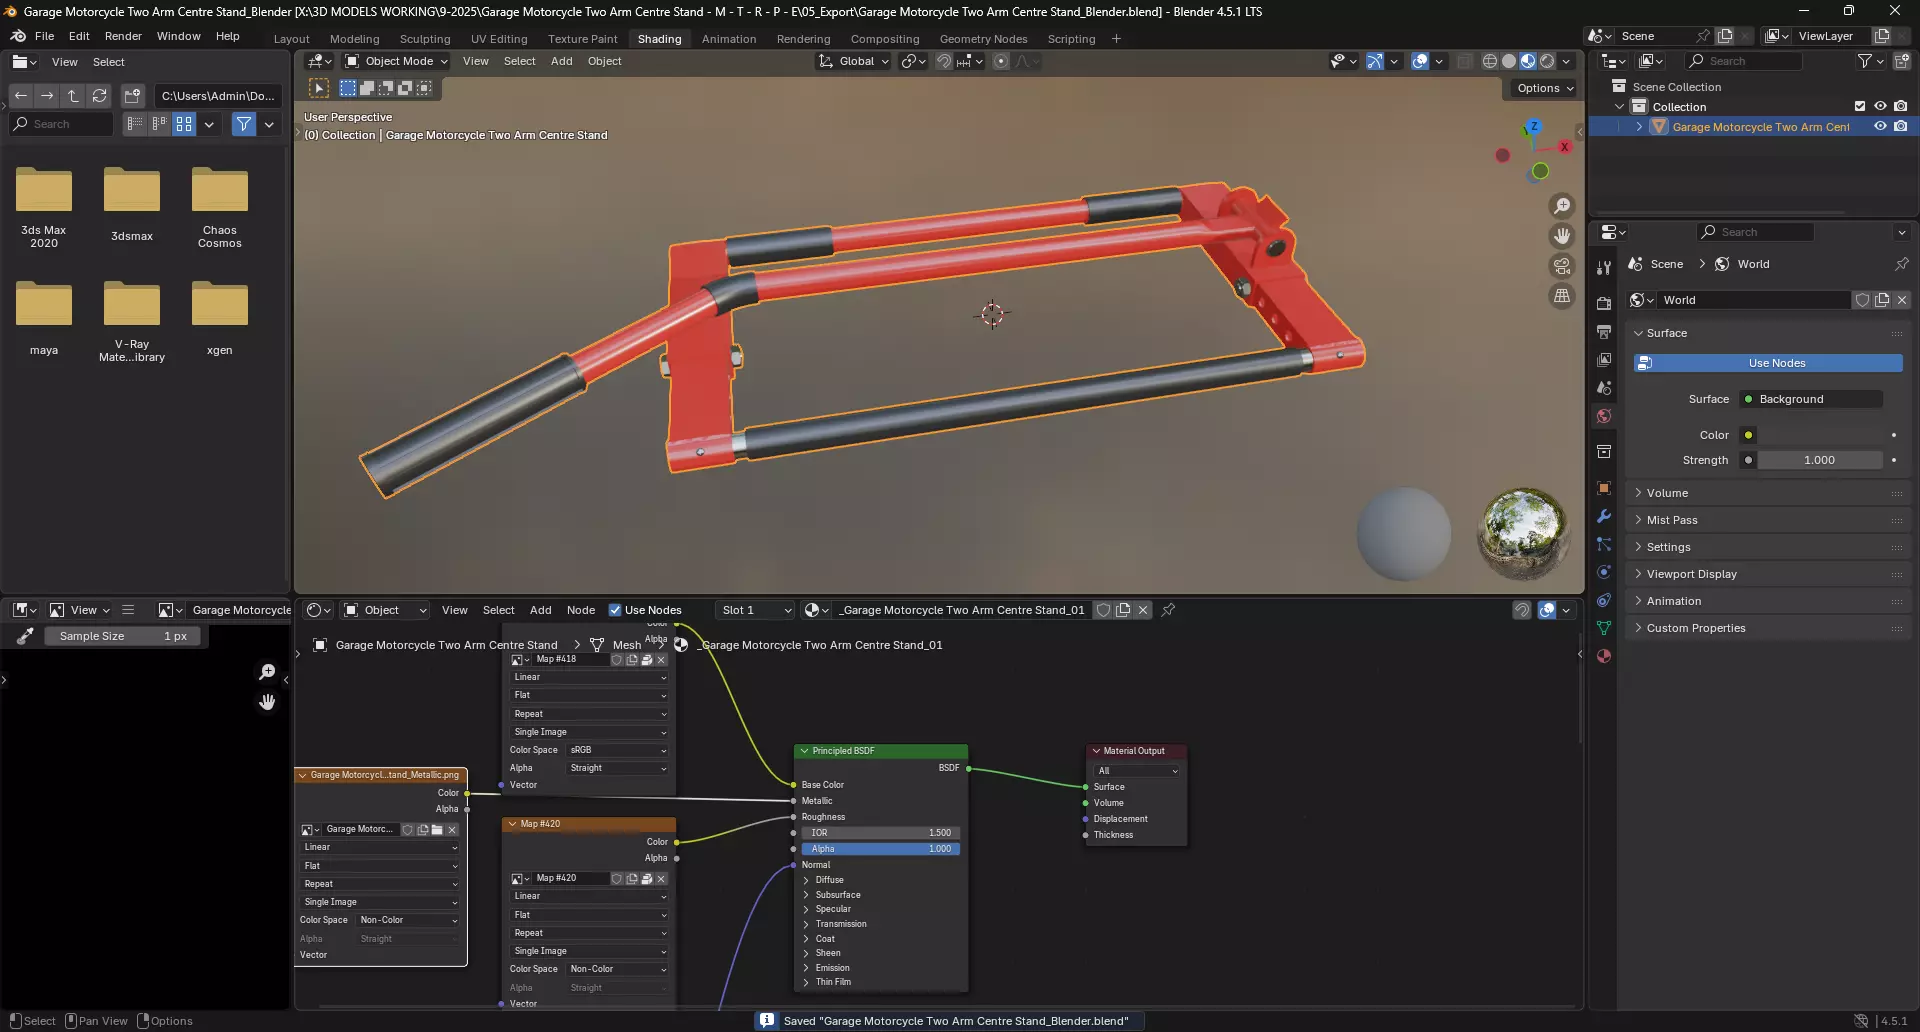Click the world Strength value field
1920x1032 pixels.
1820,460
